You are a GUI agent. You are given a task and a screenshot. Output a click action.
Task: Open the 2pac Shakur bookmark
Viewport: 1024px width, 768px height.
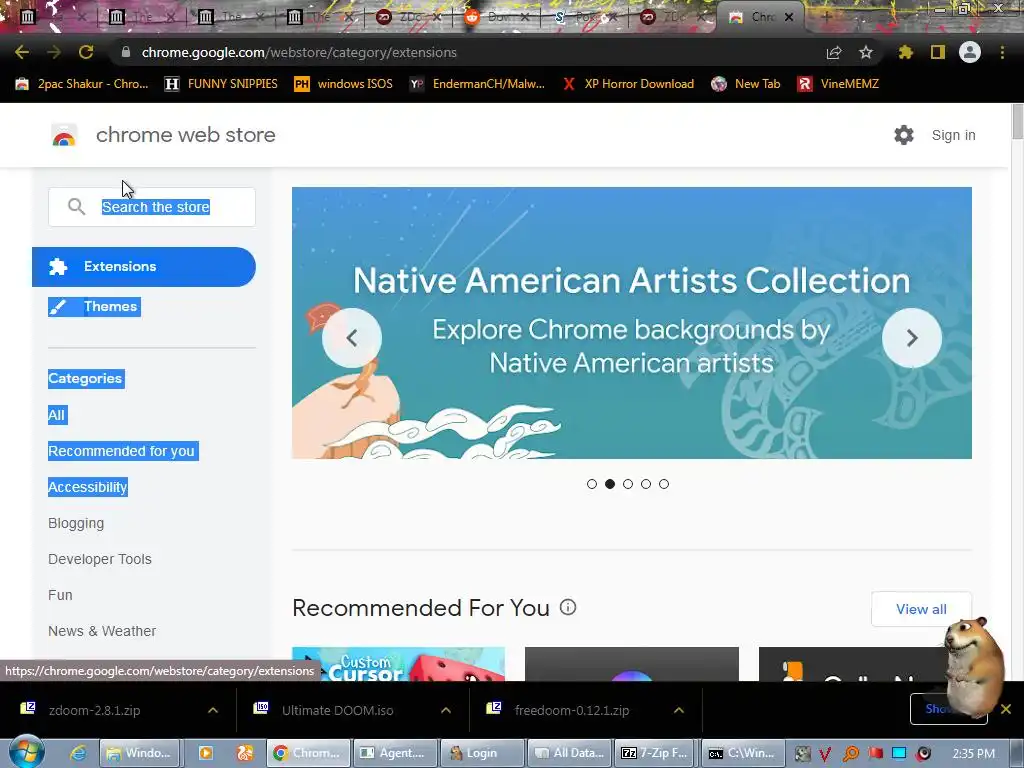tap(82, 84)
